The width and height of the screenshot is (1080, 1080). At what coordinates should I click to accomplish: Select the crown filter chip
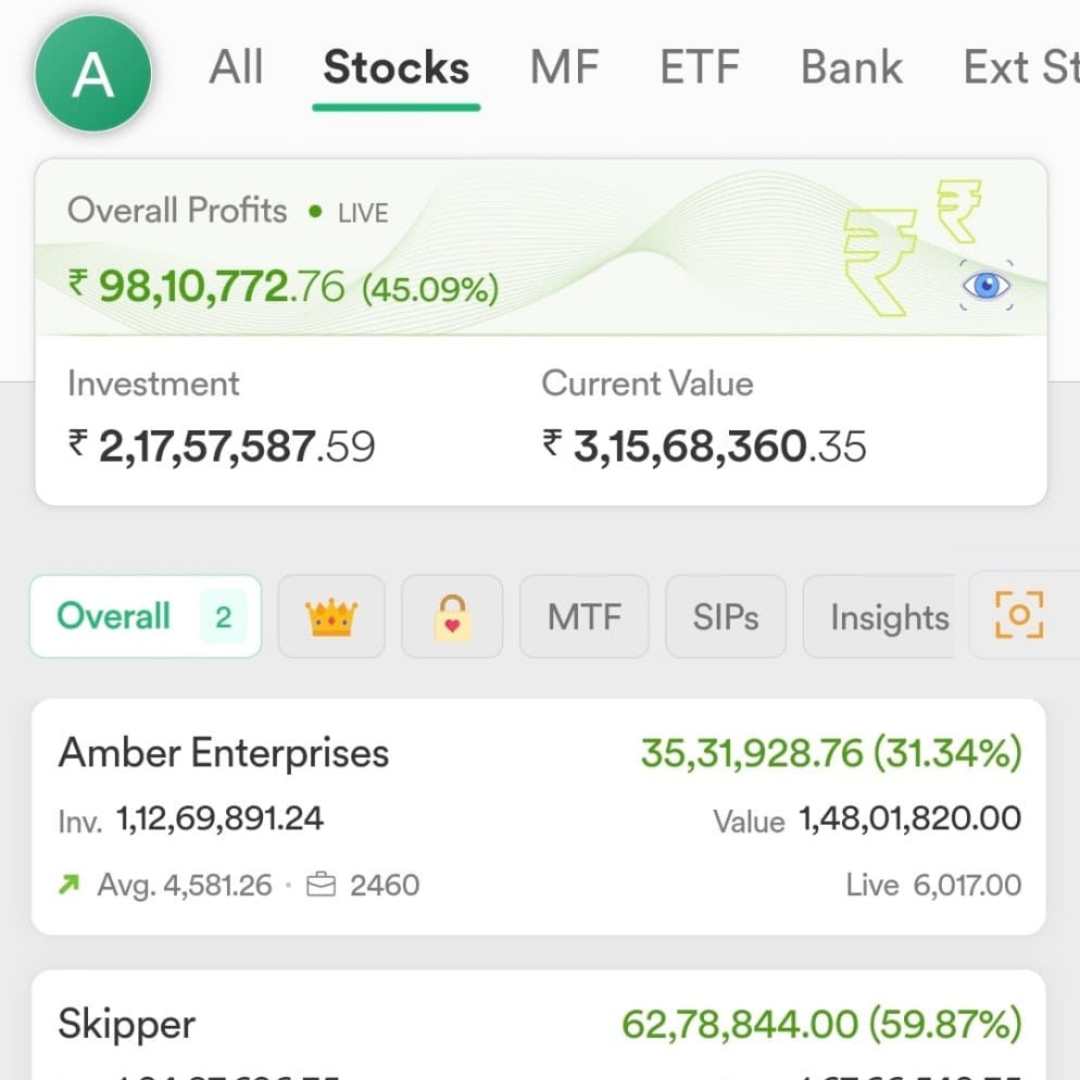(x=331, y=616)
